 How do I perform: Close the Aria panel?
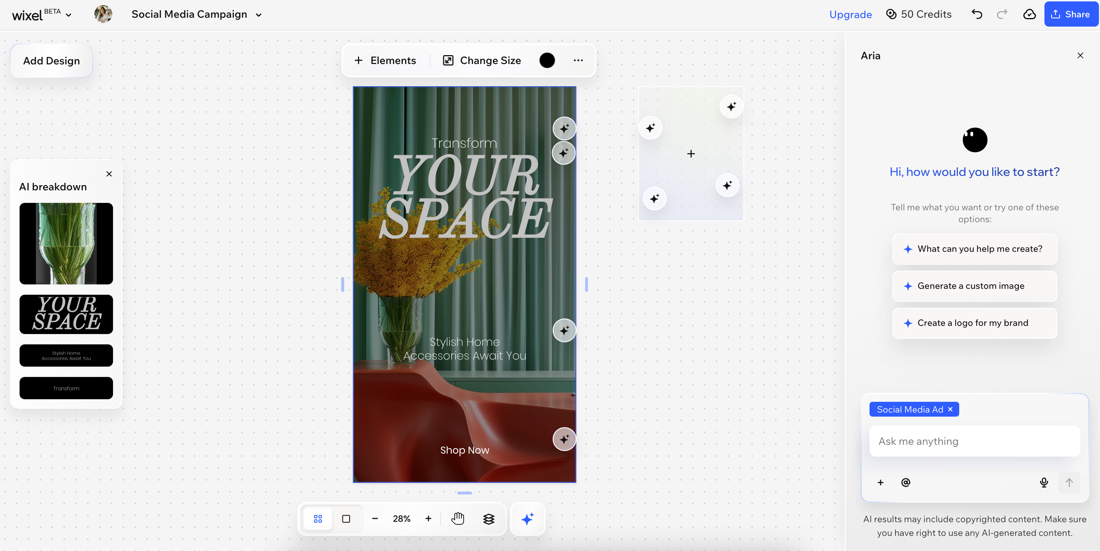(x=1080, y=55)
